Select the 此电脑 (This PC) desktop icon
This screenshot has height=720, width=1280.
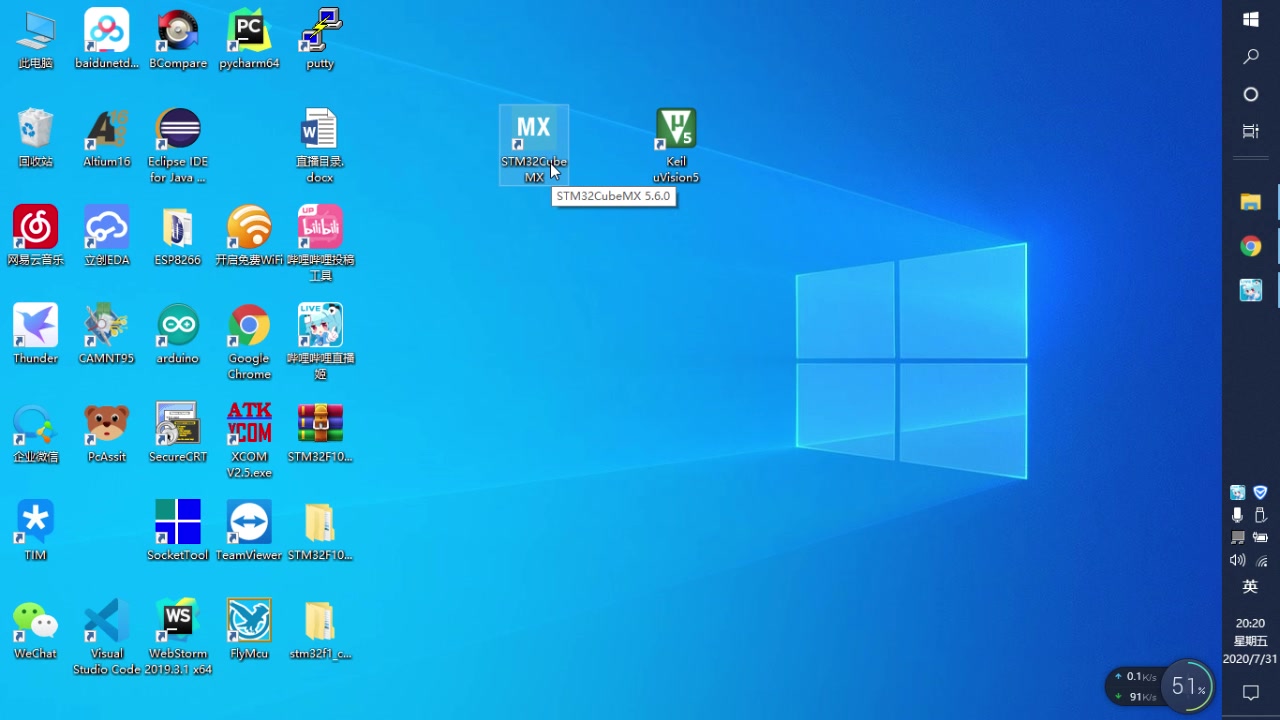pos(35,40)
